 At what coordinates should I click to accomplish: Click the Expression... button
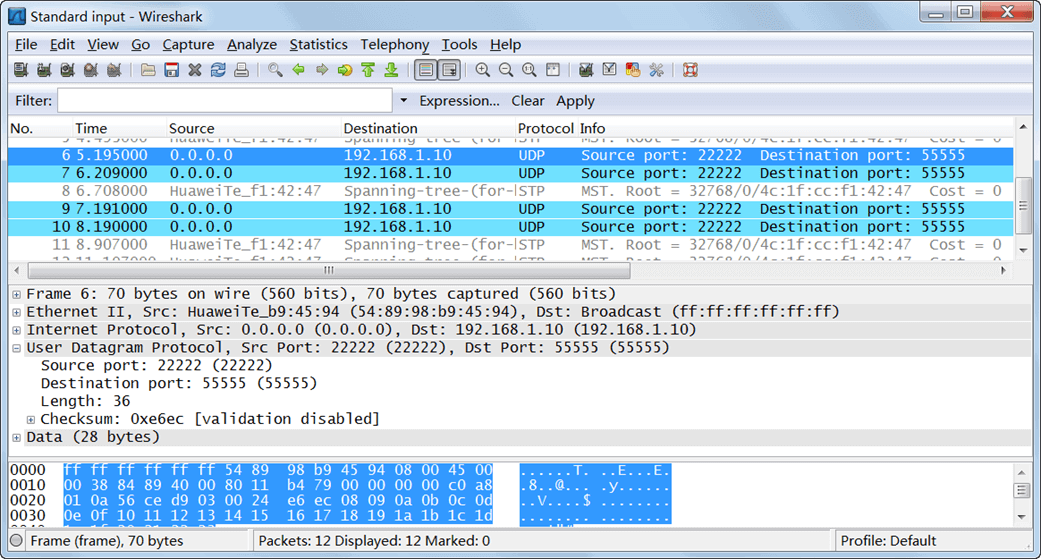point(459,101)
